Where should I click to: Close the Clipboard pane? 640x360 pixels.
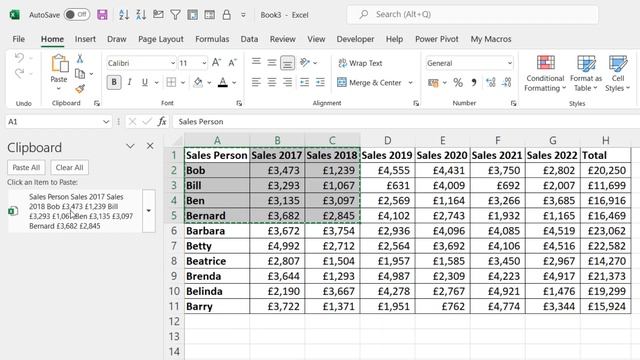150,146
